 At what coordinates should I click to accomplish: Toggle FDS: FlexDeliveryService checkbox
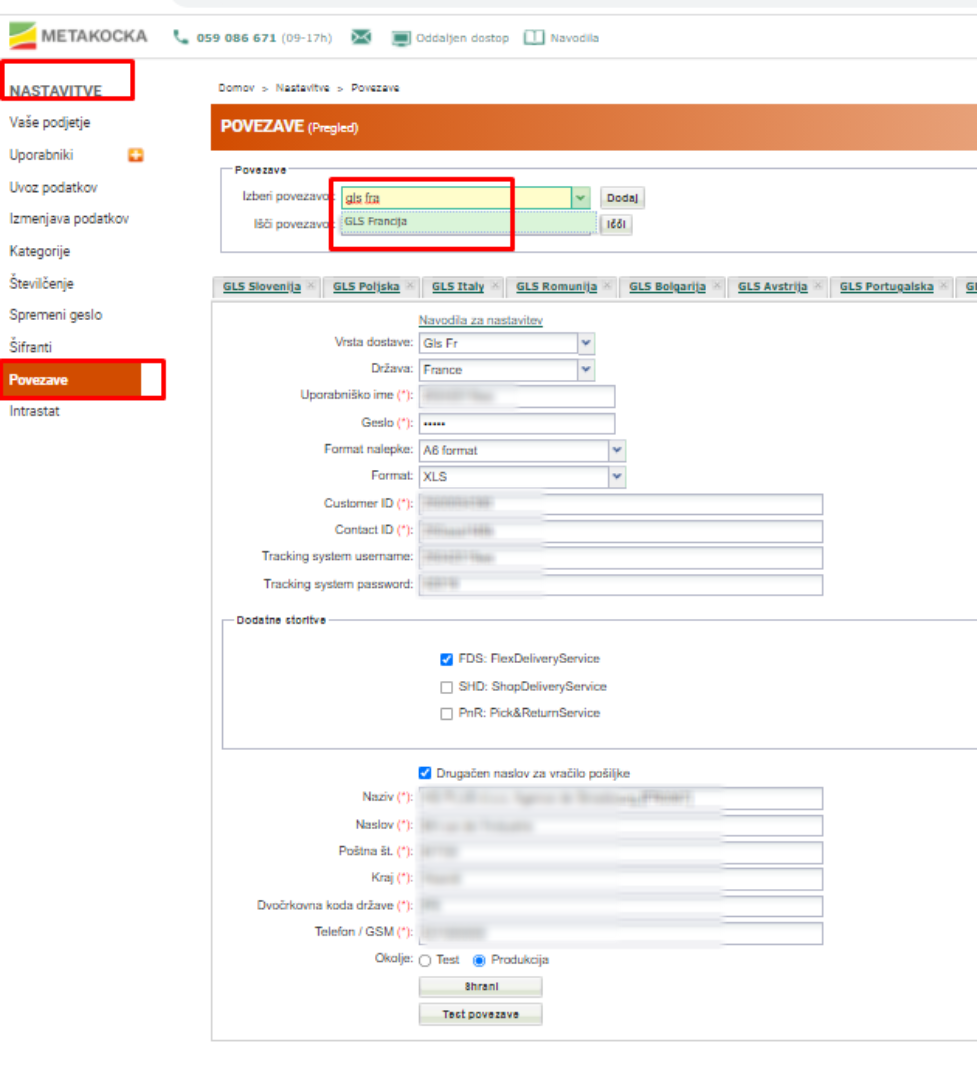pos(447,659)
